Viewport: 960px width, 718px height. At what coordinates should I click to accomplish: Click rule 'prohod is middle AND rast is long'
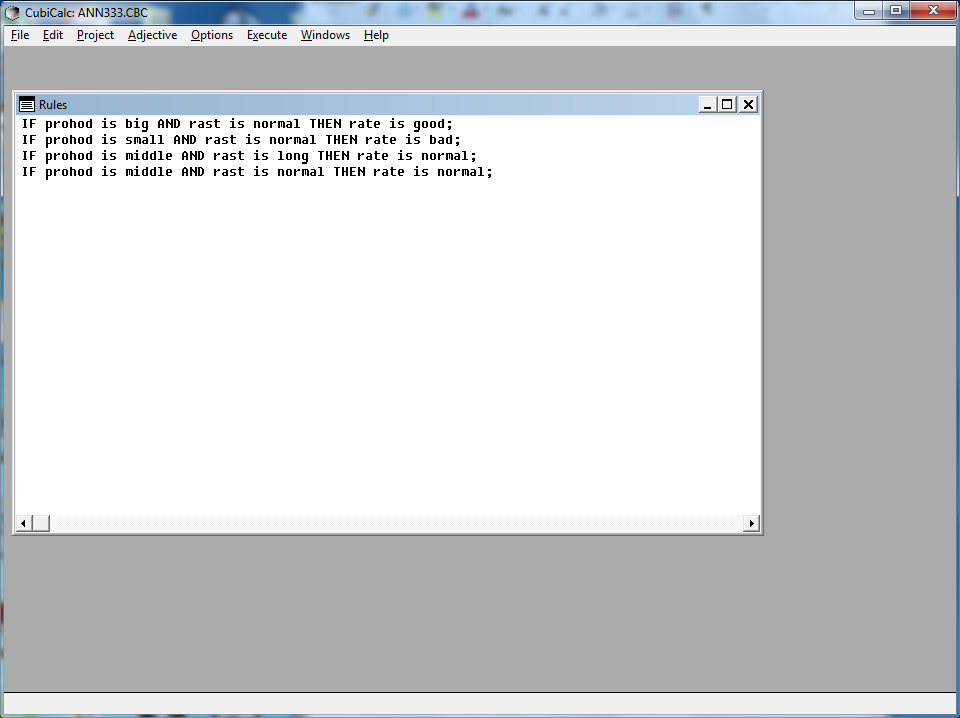point(249,155)
